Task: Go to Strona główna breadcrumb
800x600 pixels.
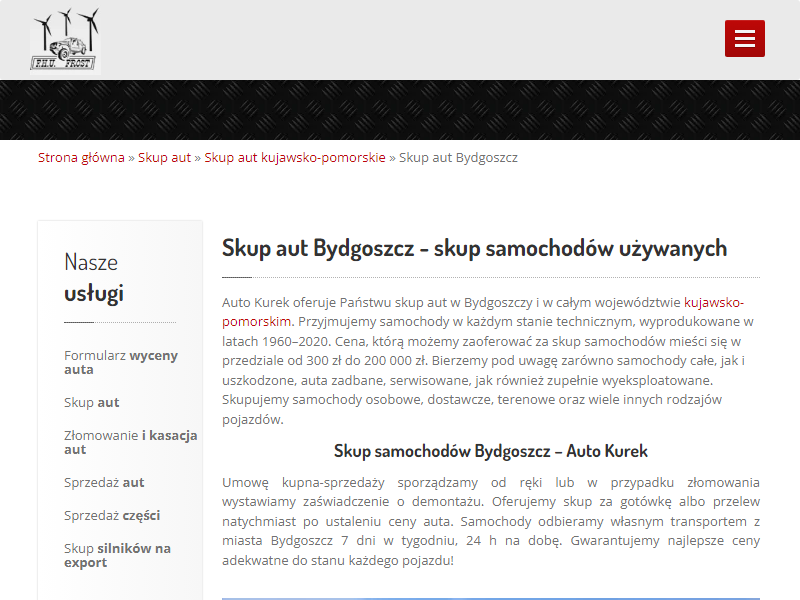Action: 81,158
